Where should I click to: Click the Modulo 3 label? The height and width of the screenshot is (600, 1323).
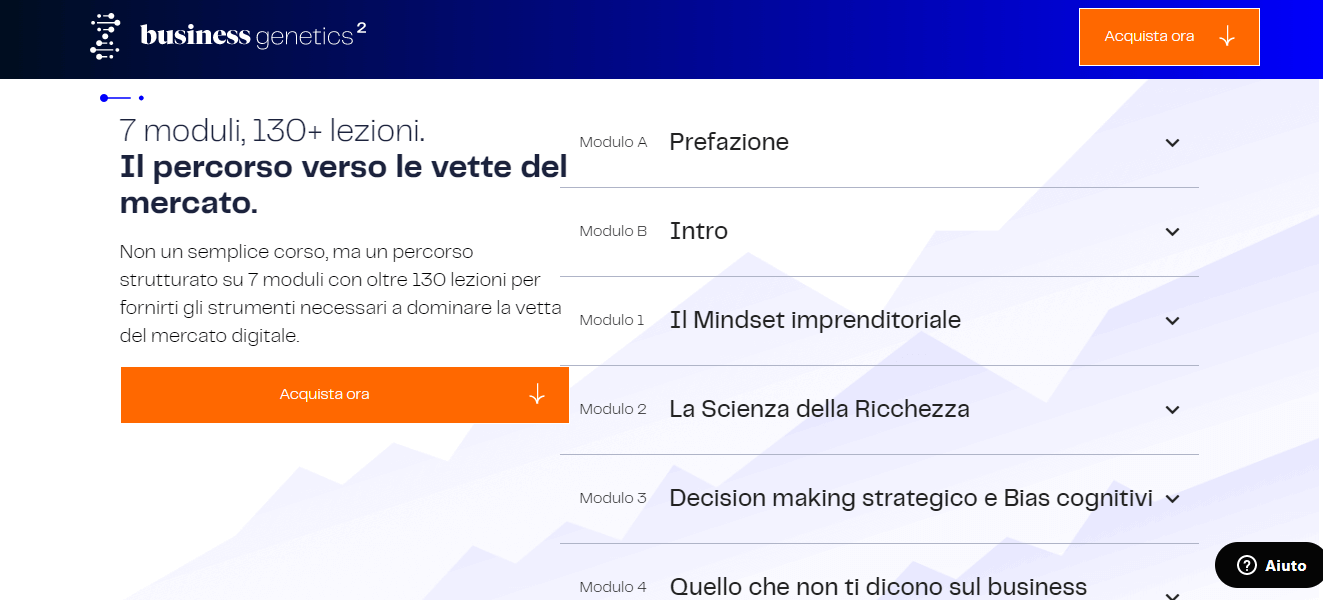(613, 498)
